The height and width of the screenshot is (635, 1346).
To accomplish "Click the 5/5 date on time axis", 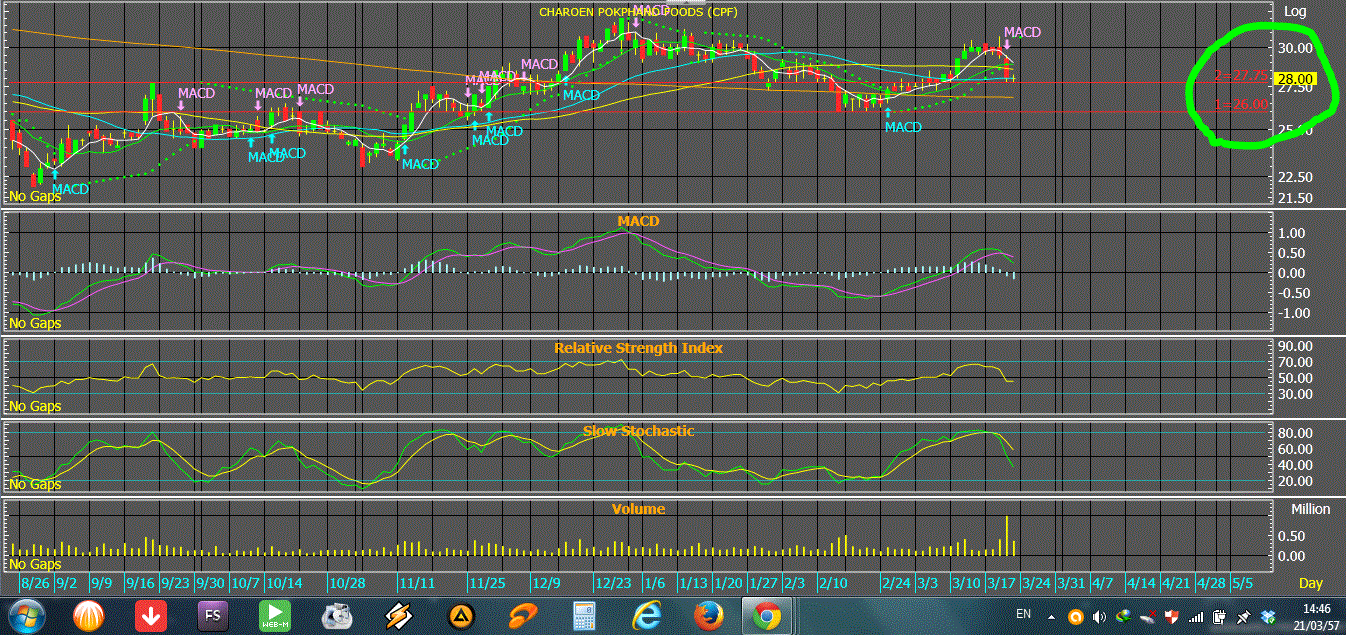I will (x=1241, y=582).
